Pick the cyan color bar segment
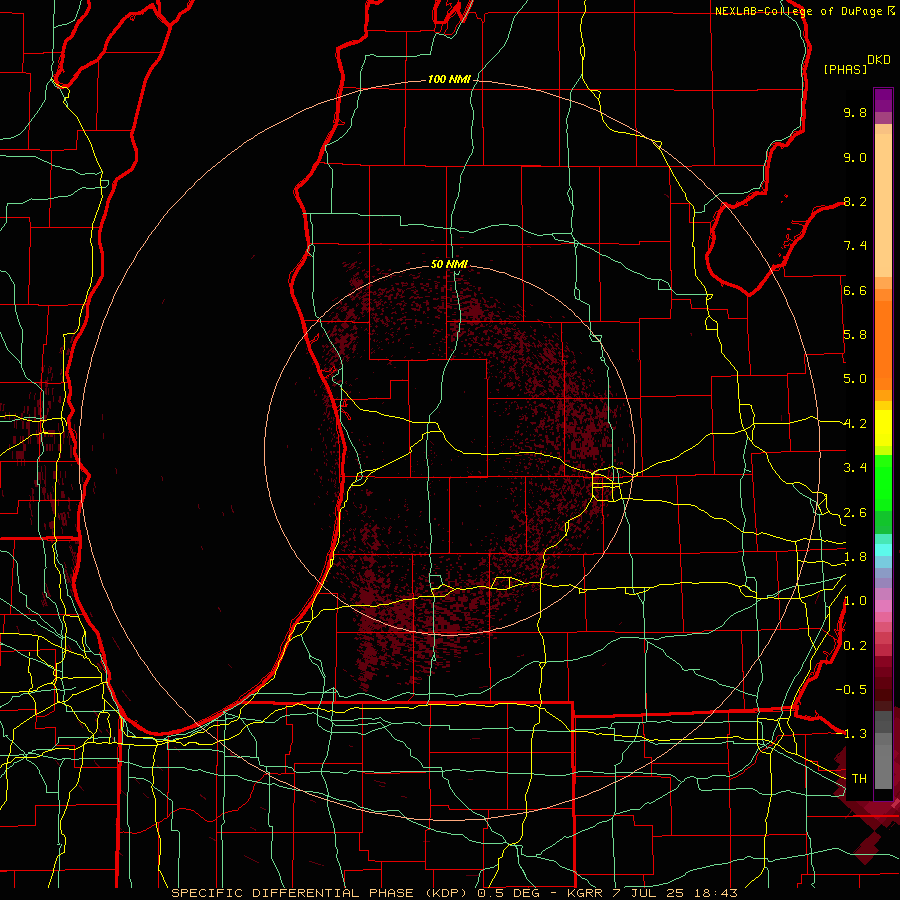900x900 pixels. [x=883, y=550]
